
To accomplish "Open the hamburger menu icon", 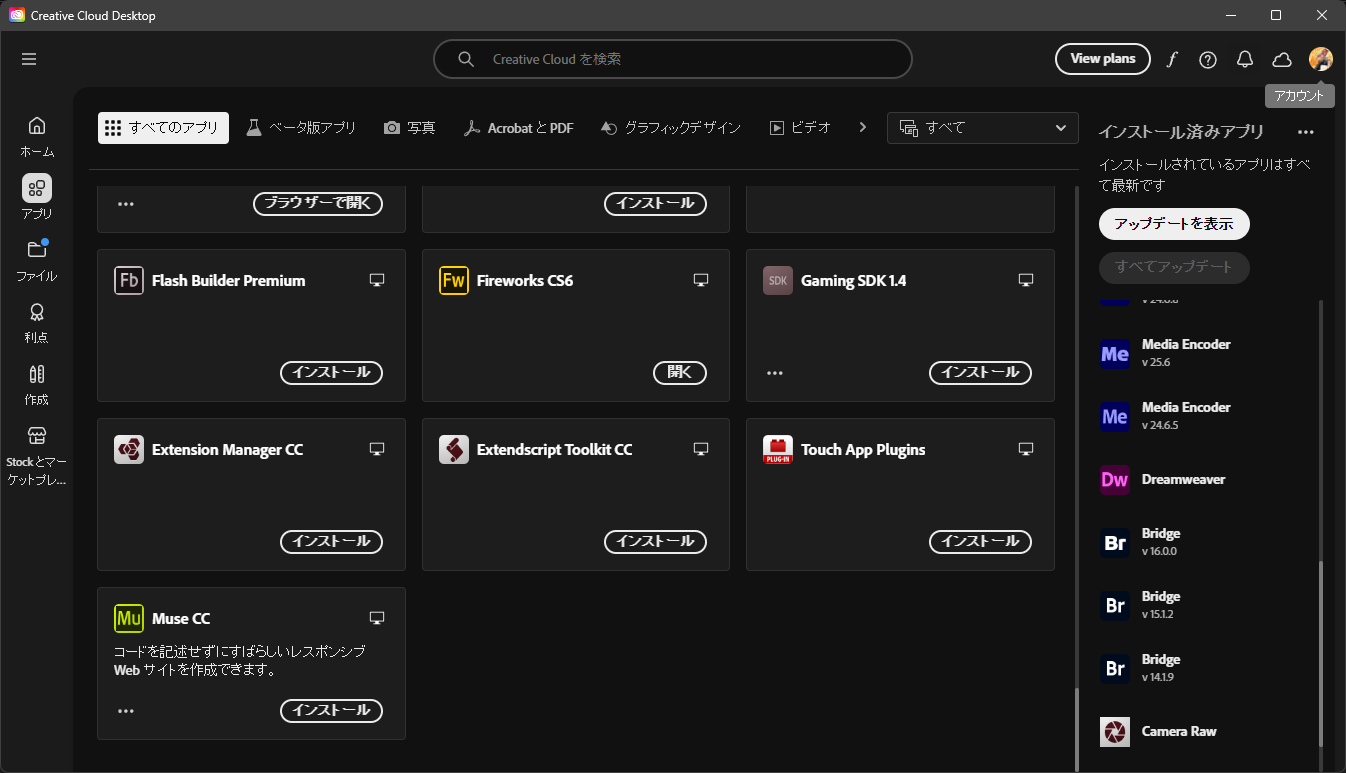I will tap(29, 59).
